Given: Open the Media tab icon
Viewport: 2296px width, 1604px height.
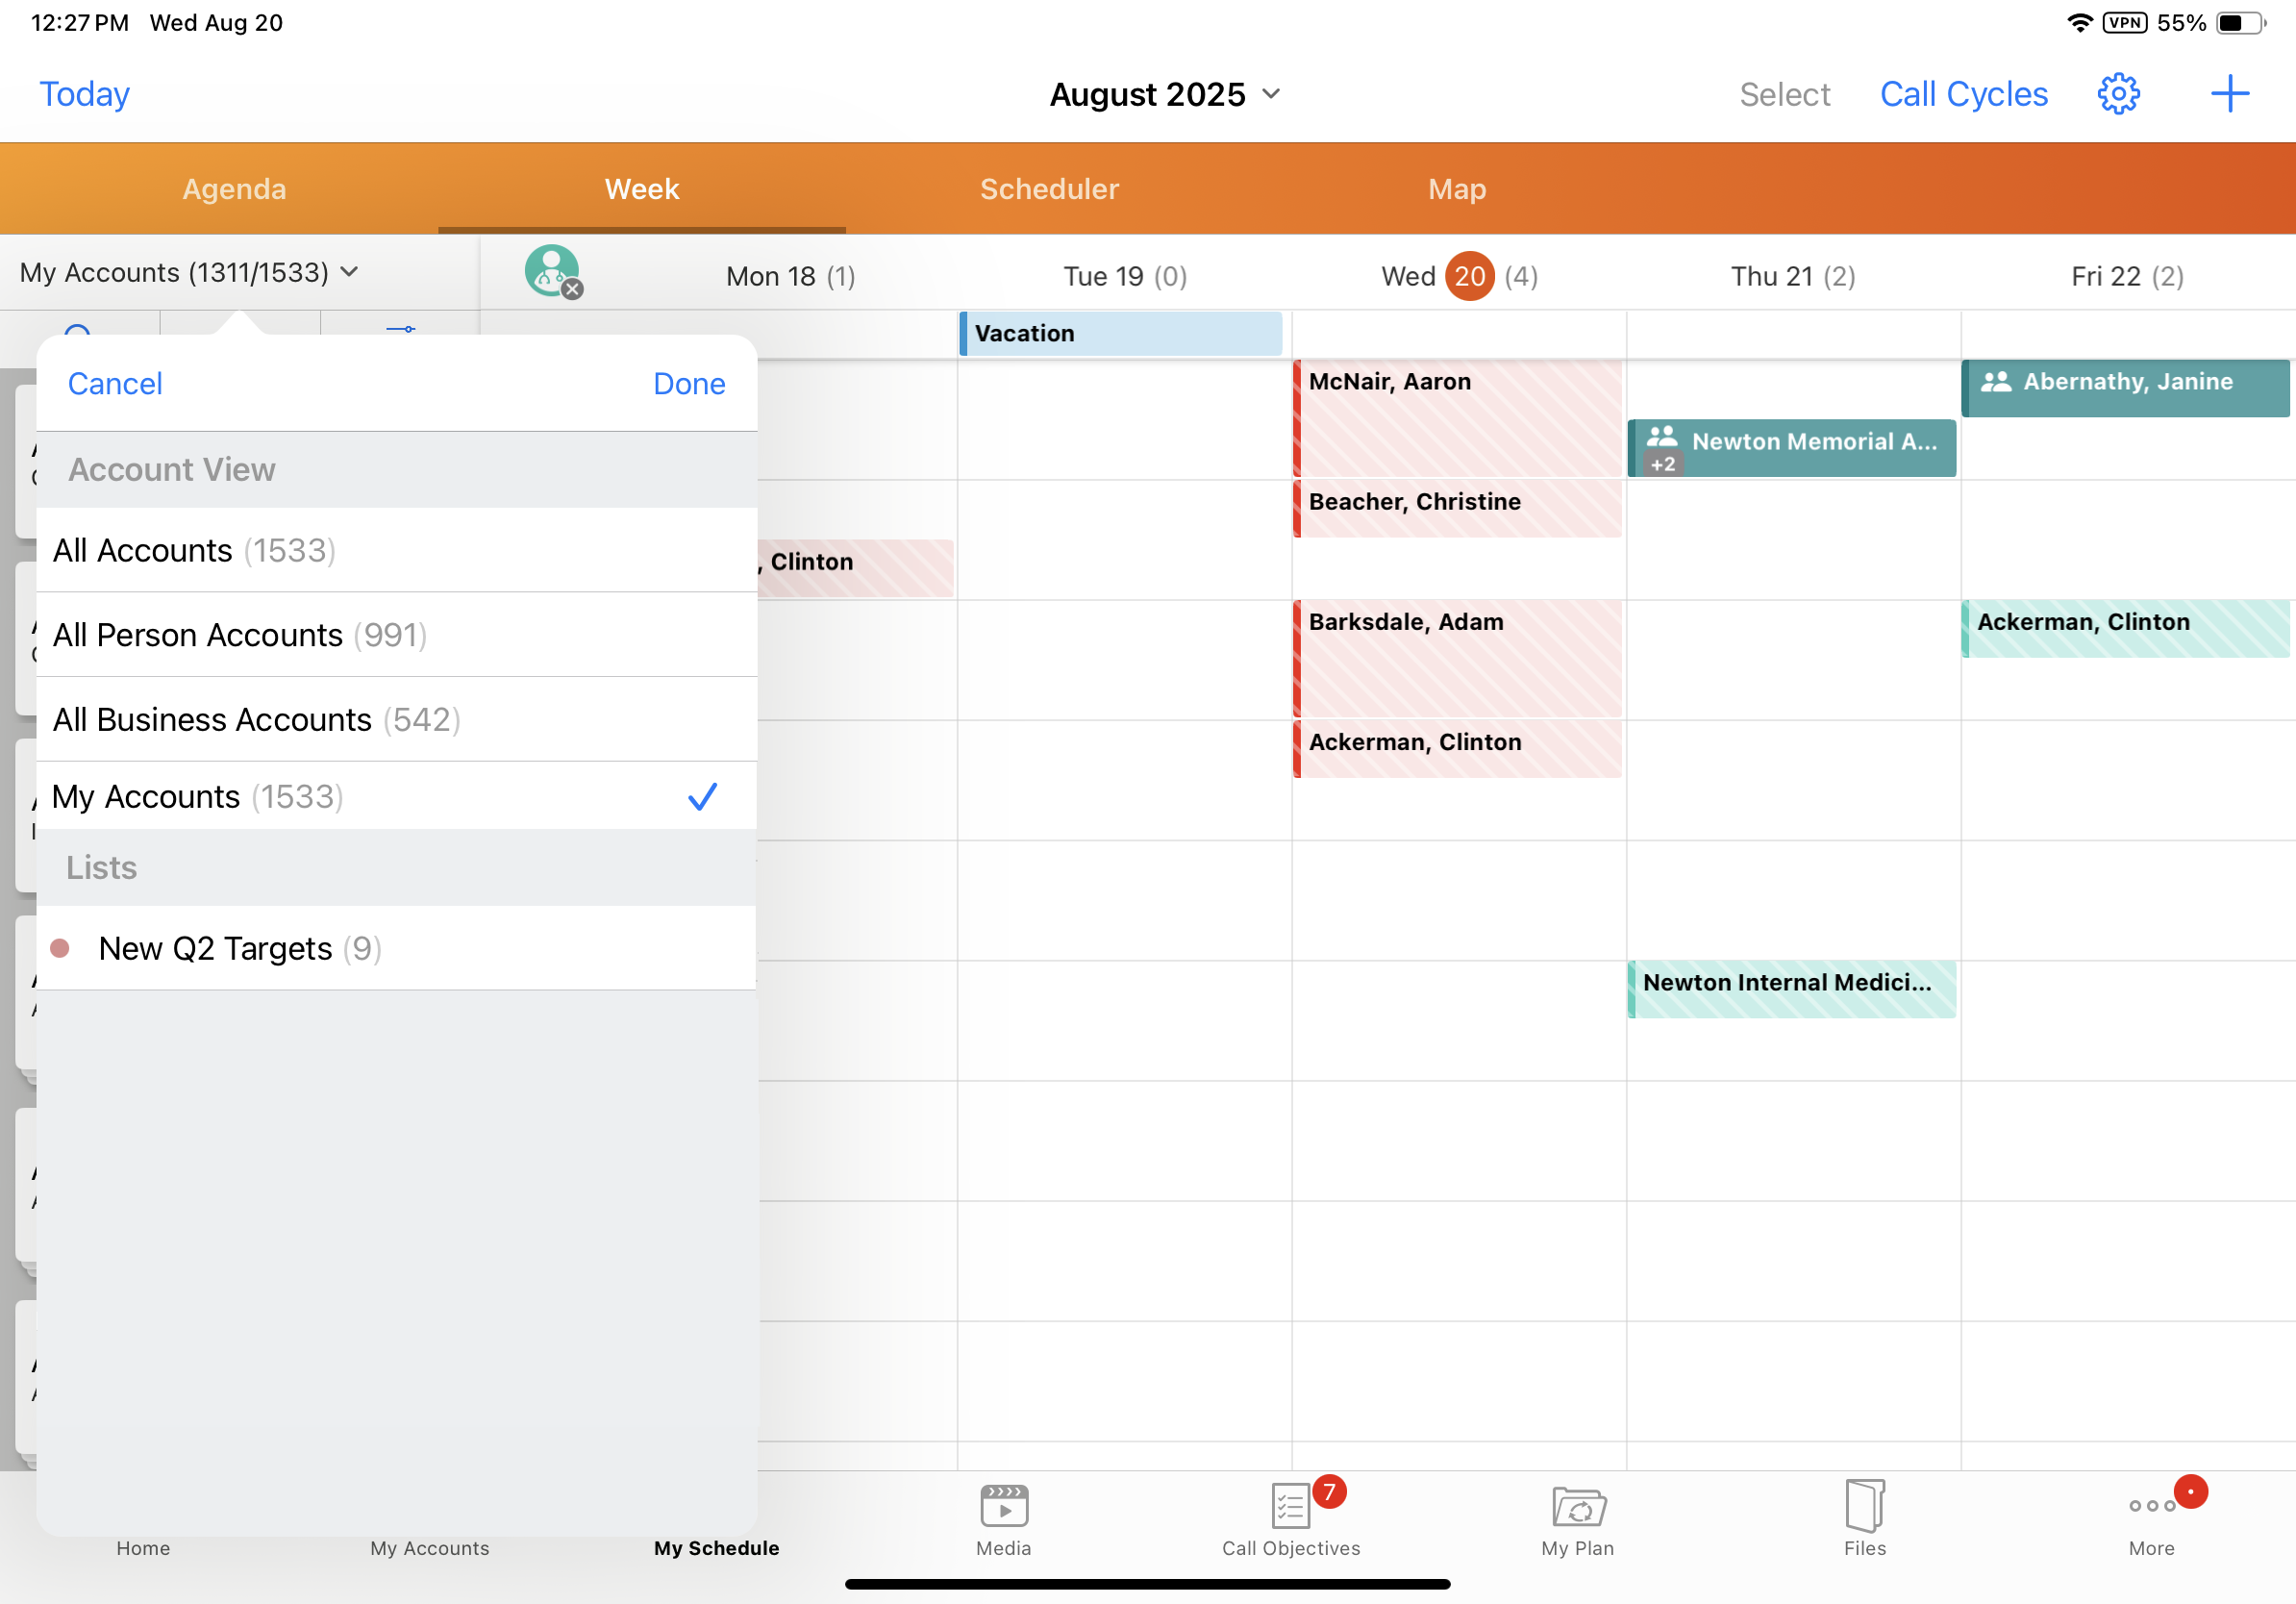Looking at the screenshot, I should pyautogui.click(x=1003, y=1508).
